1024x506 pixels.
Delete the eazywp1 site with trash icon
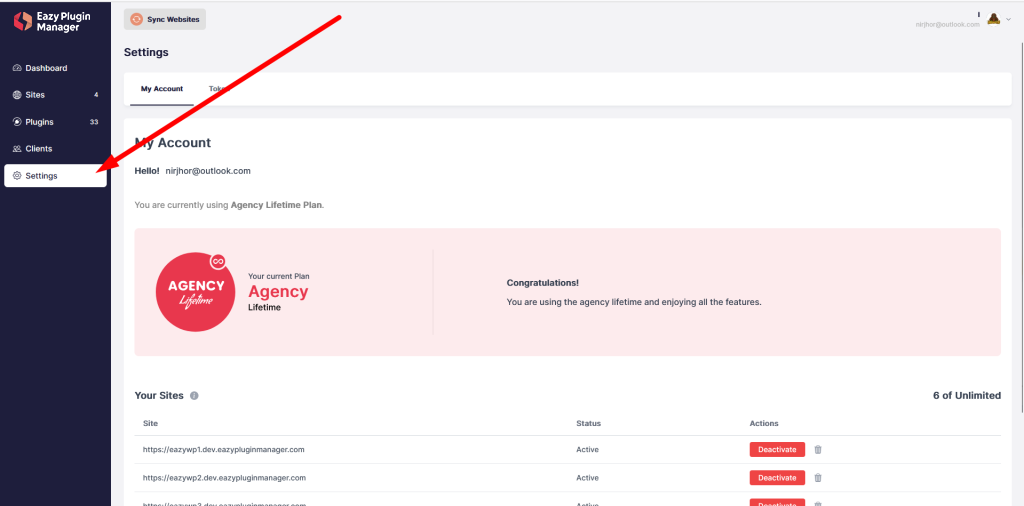[x=818, y=449]
